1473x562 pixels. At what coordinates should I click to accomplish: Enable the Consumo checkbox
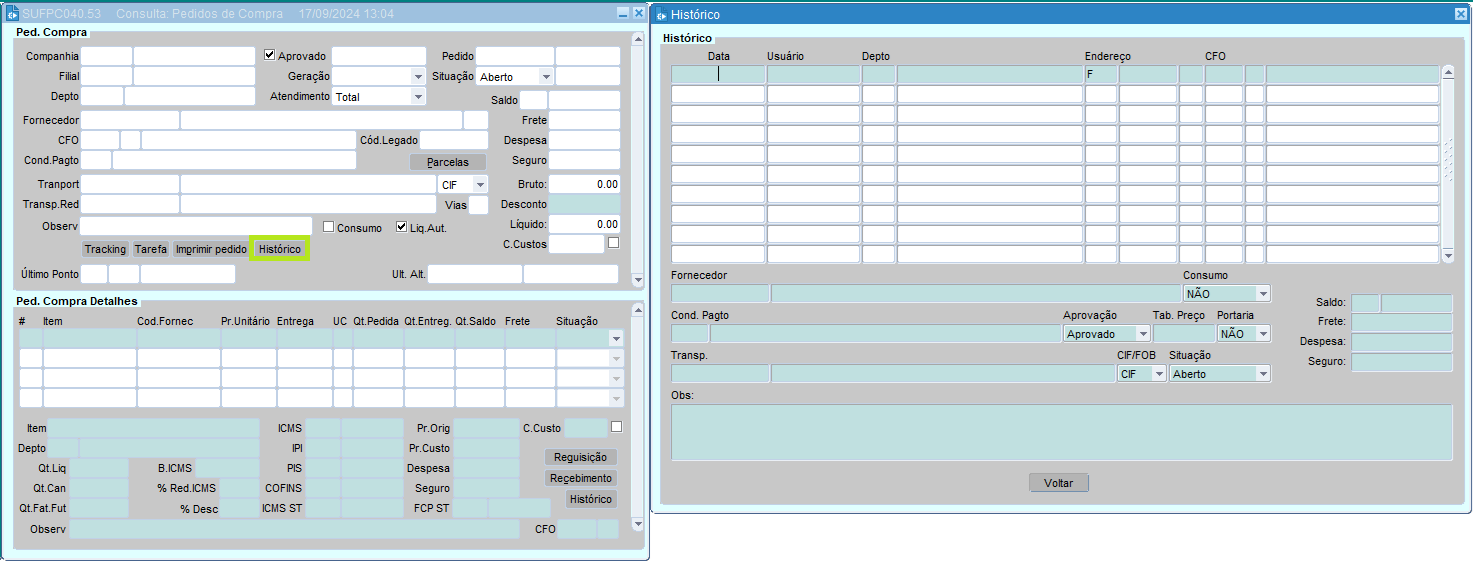(329, 227)
